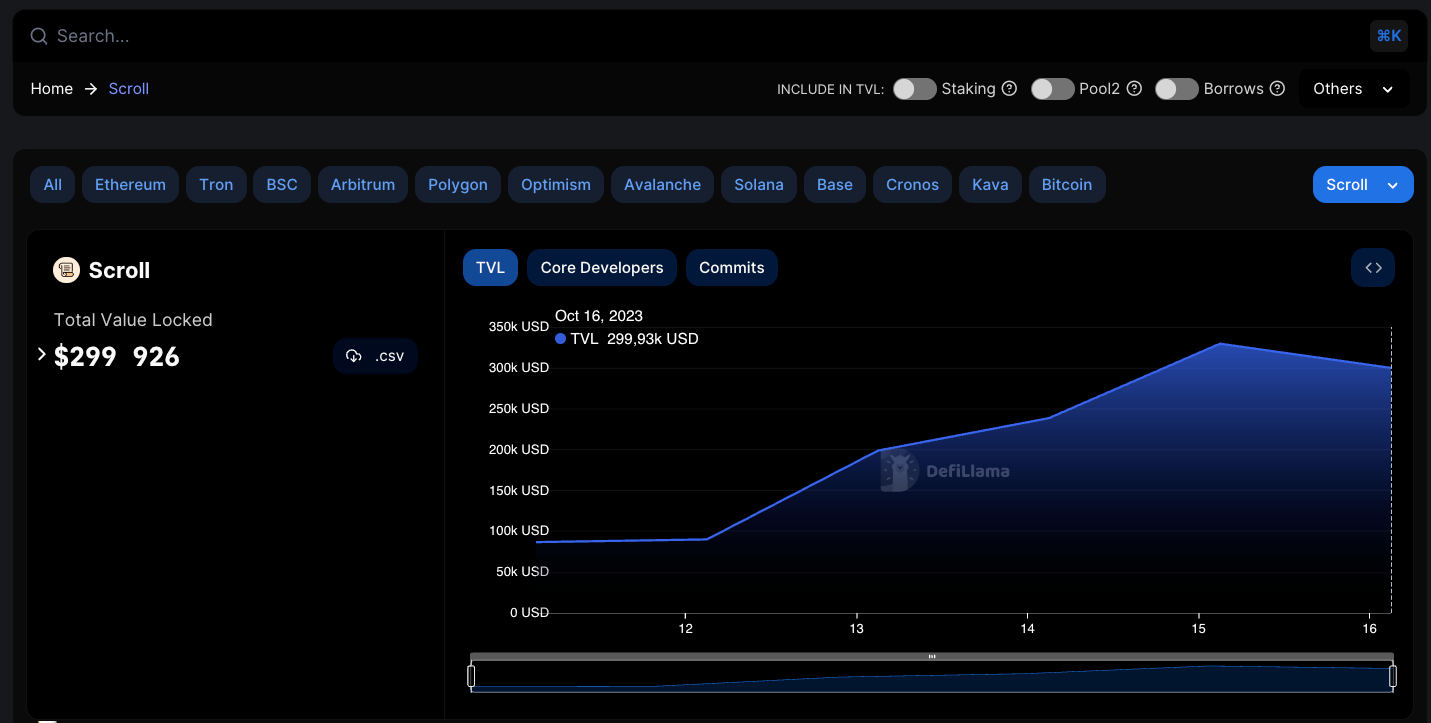The width and height of the screenshot is (1431, 723).
Task: Select the Ethereum chain filter
Action: [130, 185]
